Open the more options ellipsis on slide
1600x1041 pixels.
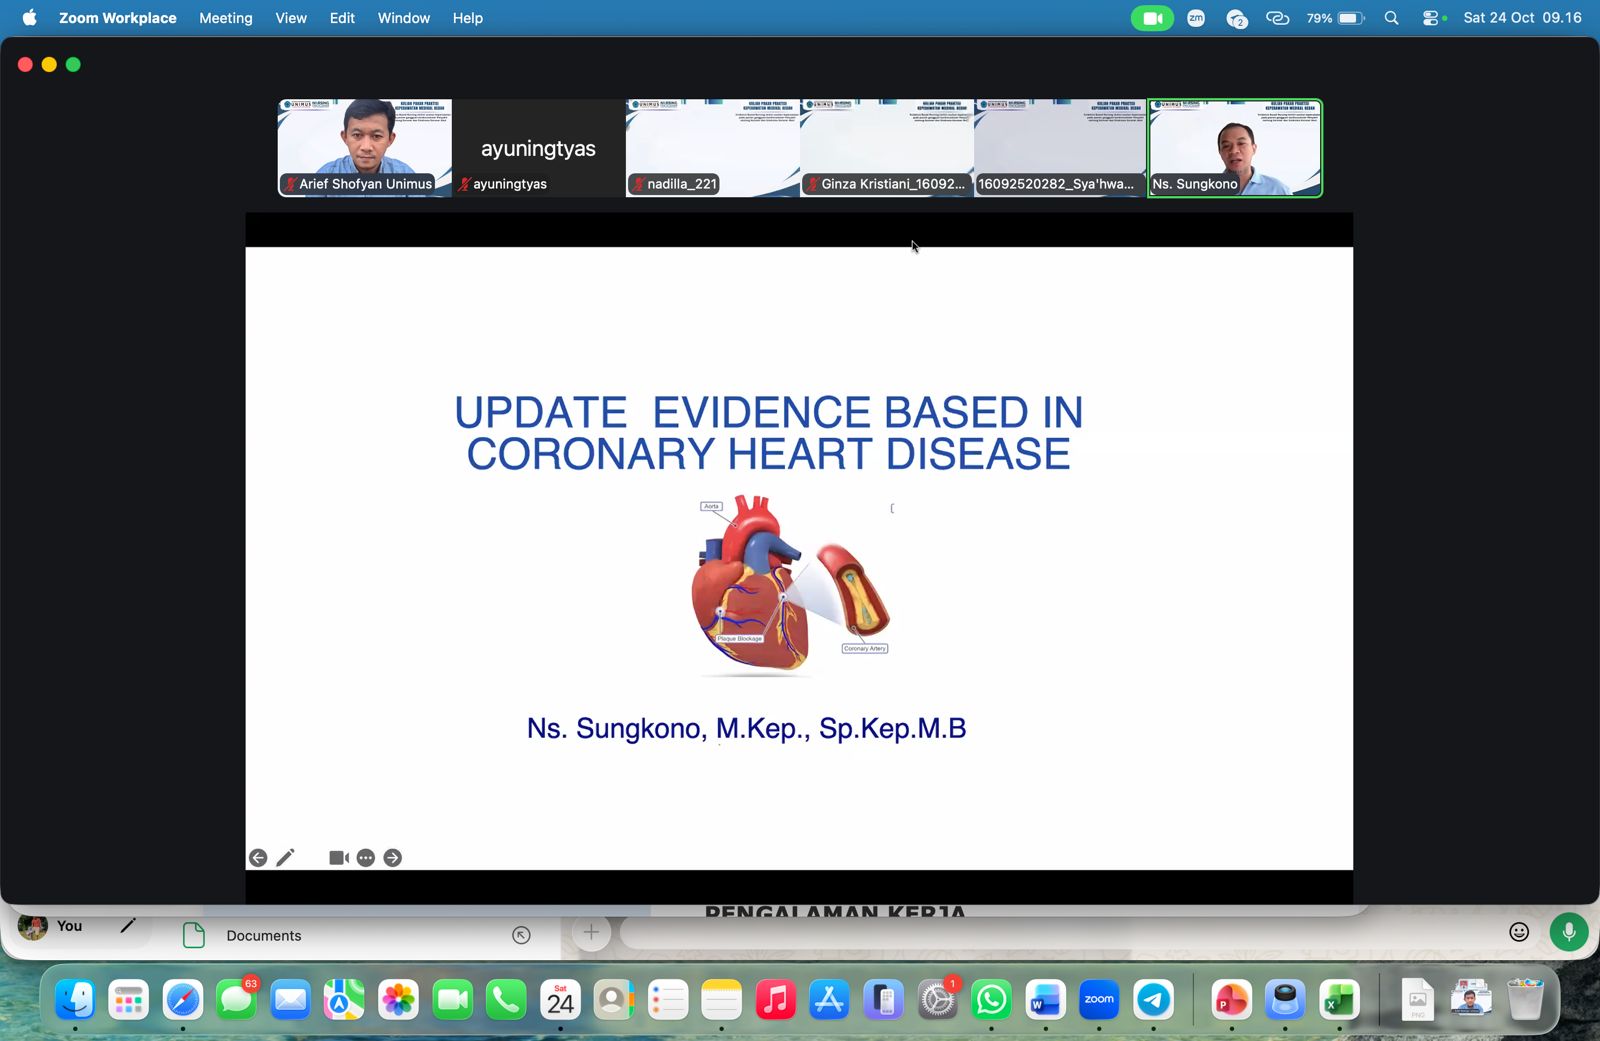366,858
